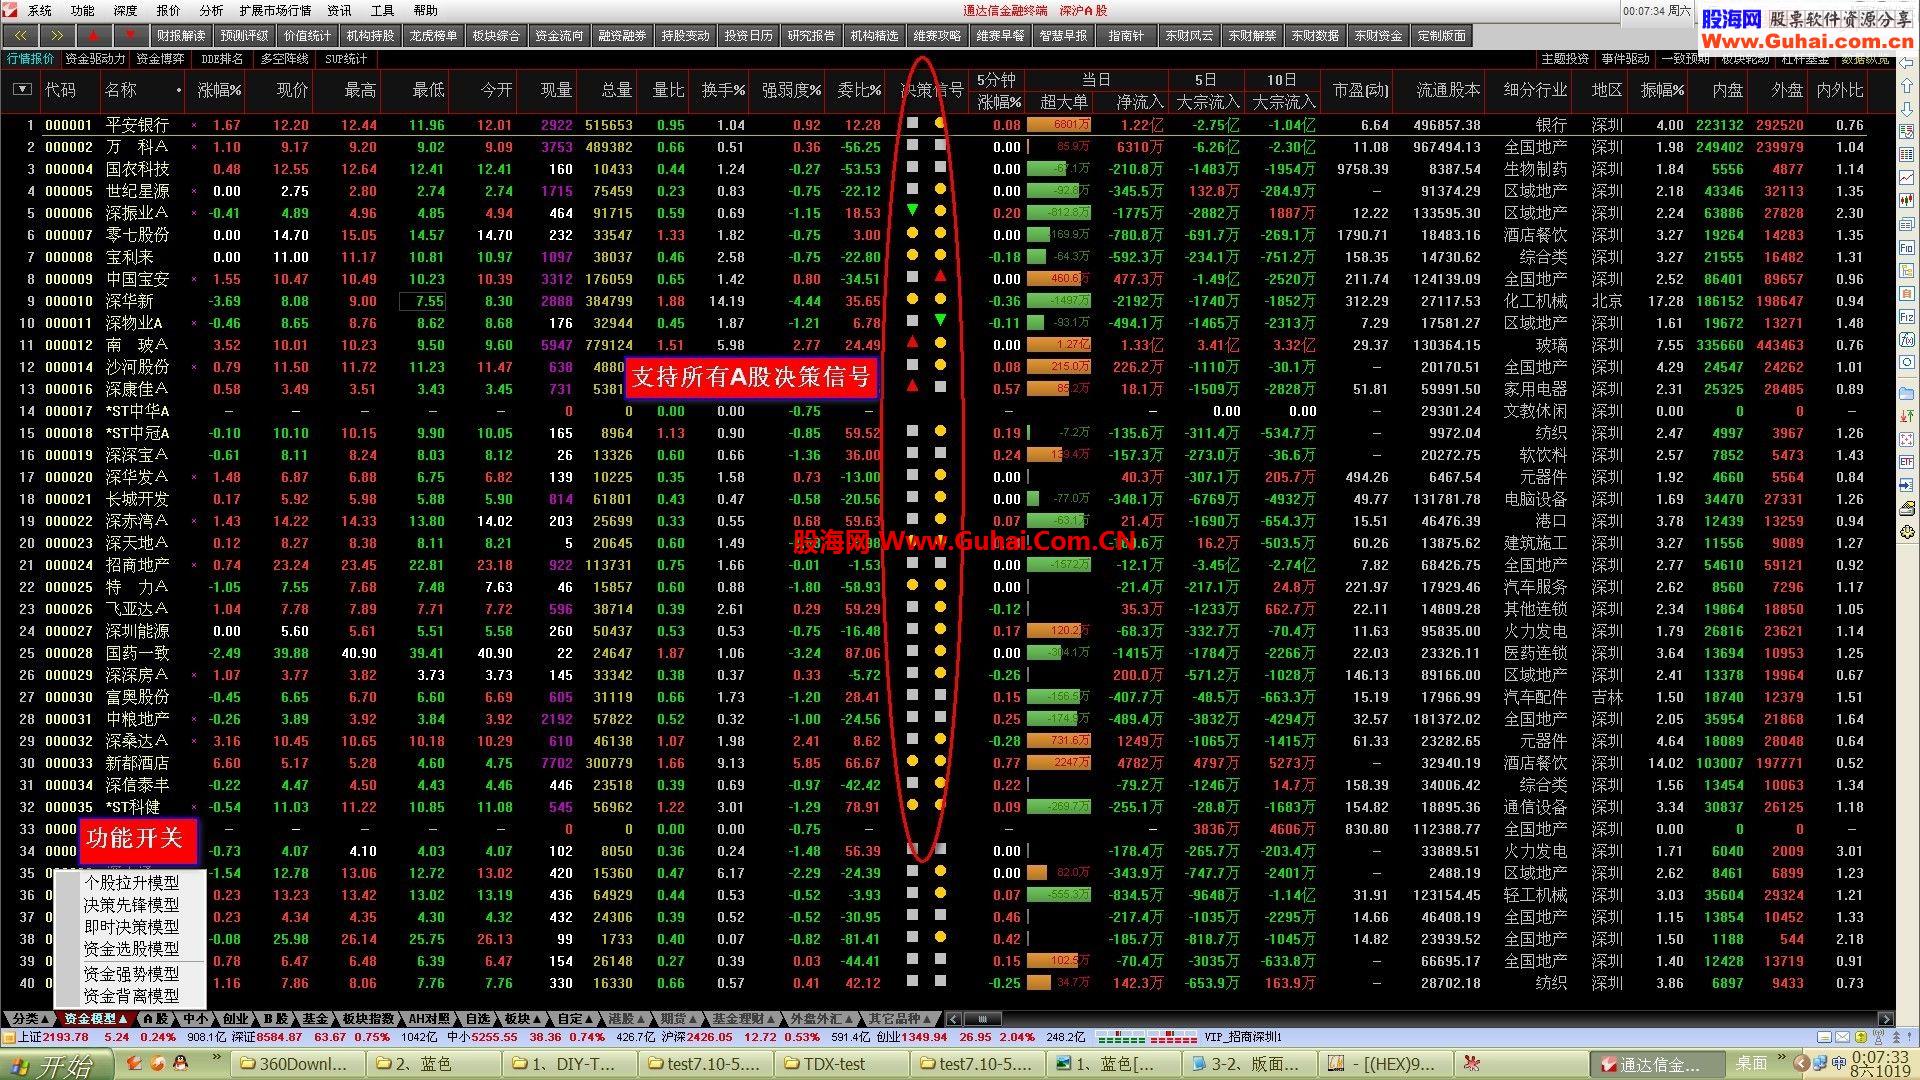The width and height of the screenshot is (1920, 1080).
Task: Click the red up-triangle toolbar button
Action: [93, 35]
